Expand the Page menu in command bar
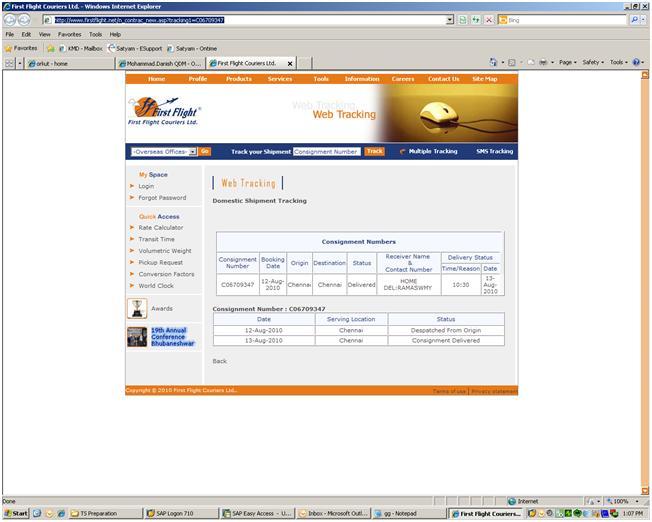This screenshot has height=522, width=652. point(568,62)
